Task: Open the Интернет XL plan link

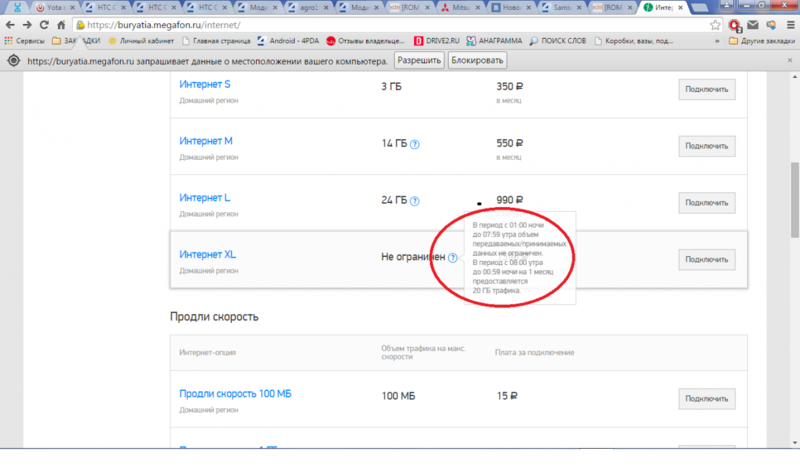Action: 208,254
